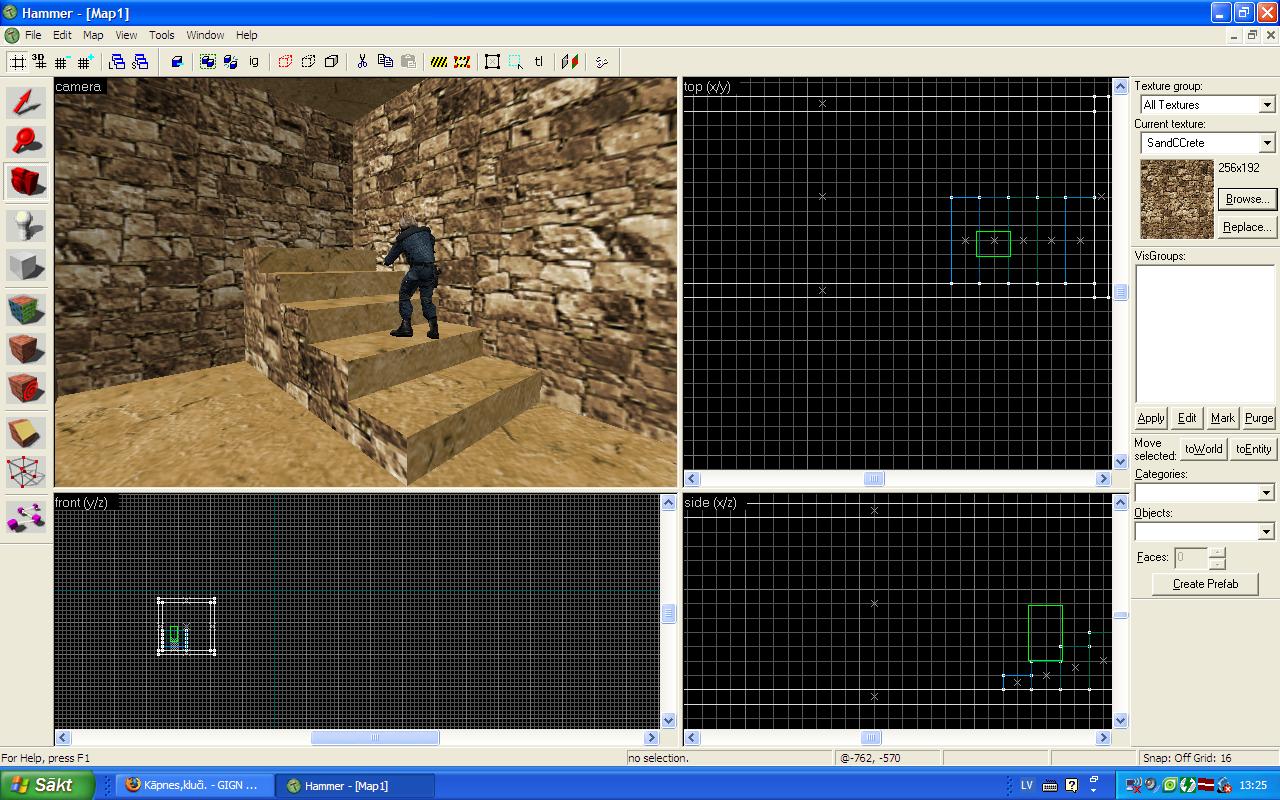This screenshot has width=1280, height=800.
Task: Click the toWorld button
Action: (1203, 449)
